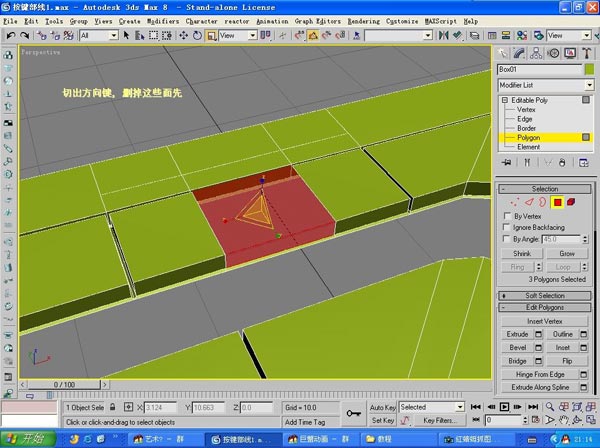This screenshot has width=600, height=448.
Task: Click Pin Stack icon below modifier stack
Action: [506, 163]
